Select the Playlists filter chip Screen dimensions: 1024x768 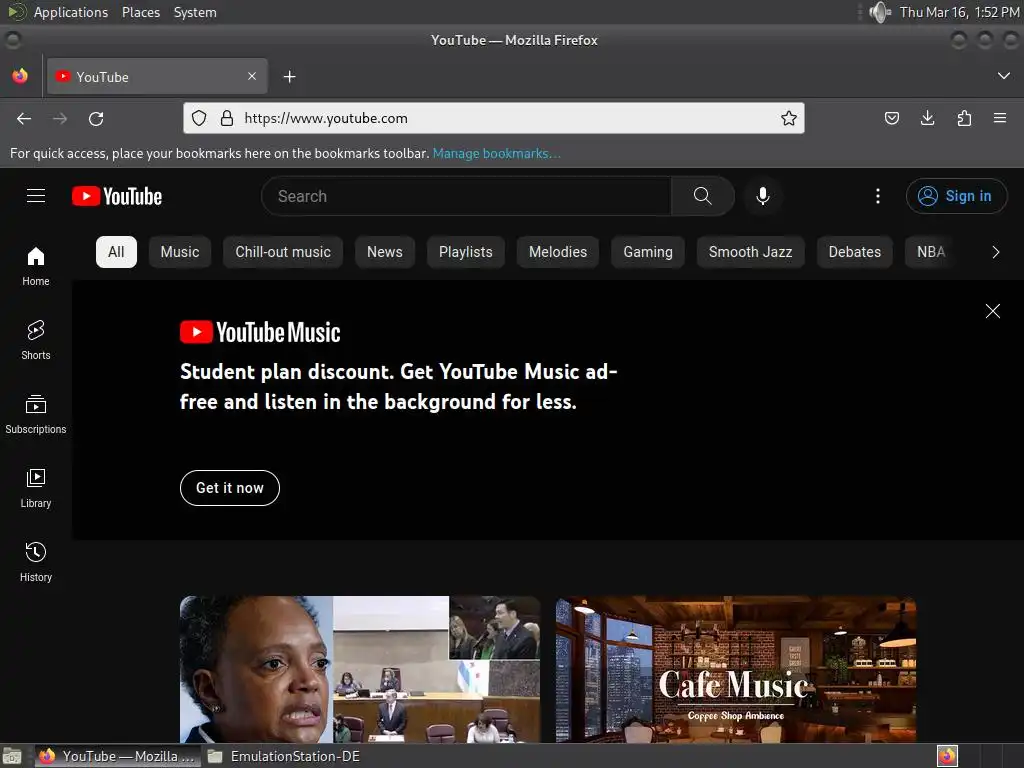(x=466, y=252)
